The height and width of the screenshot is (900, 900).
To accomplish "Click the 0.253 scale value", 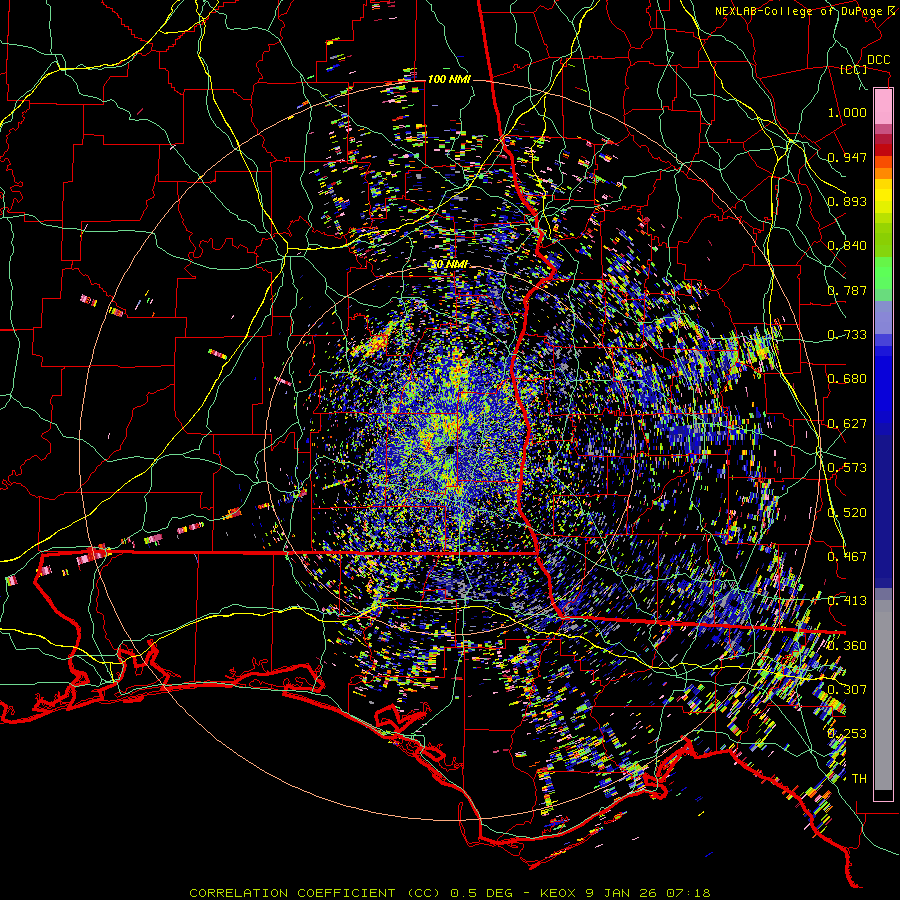I will (x=847, y=734).
